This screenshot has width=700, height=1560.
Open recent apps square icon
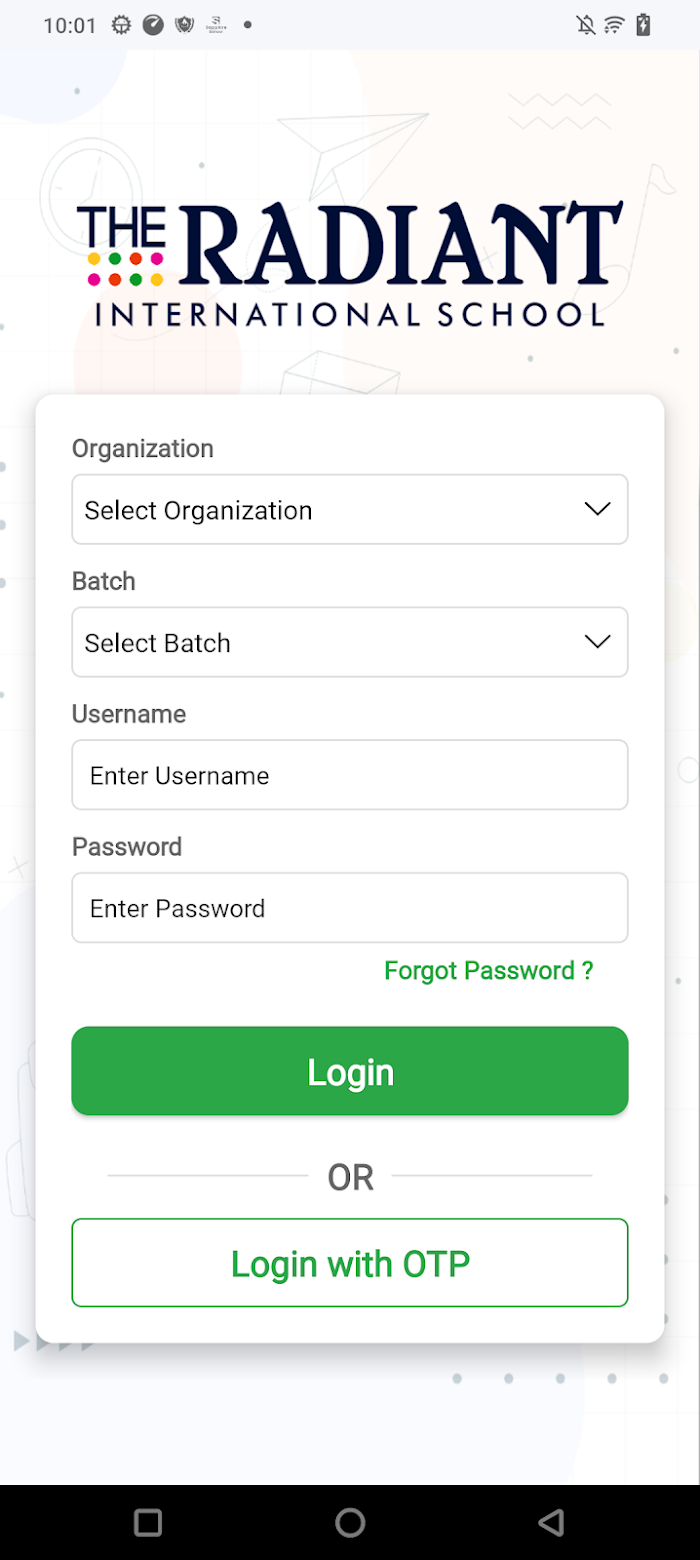[x=148, y=1523]
